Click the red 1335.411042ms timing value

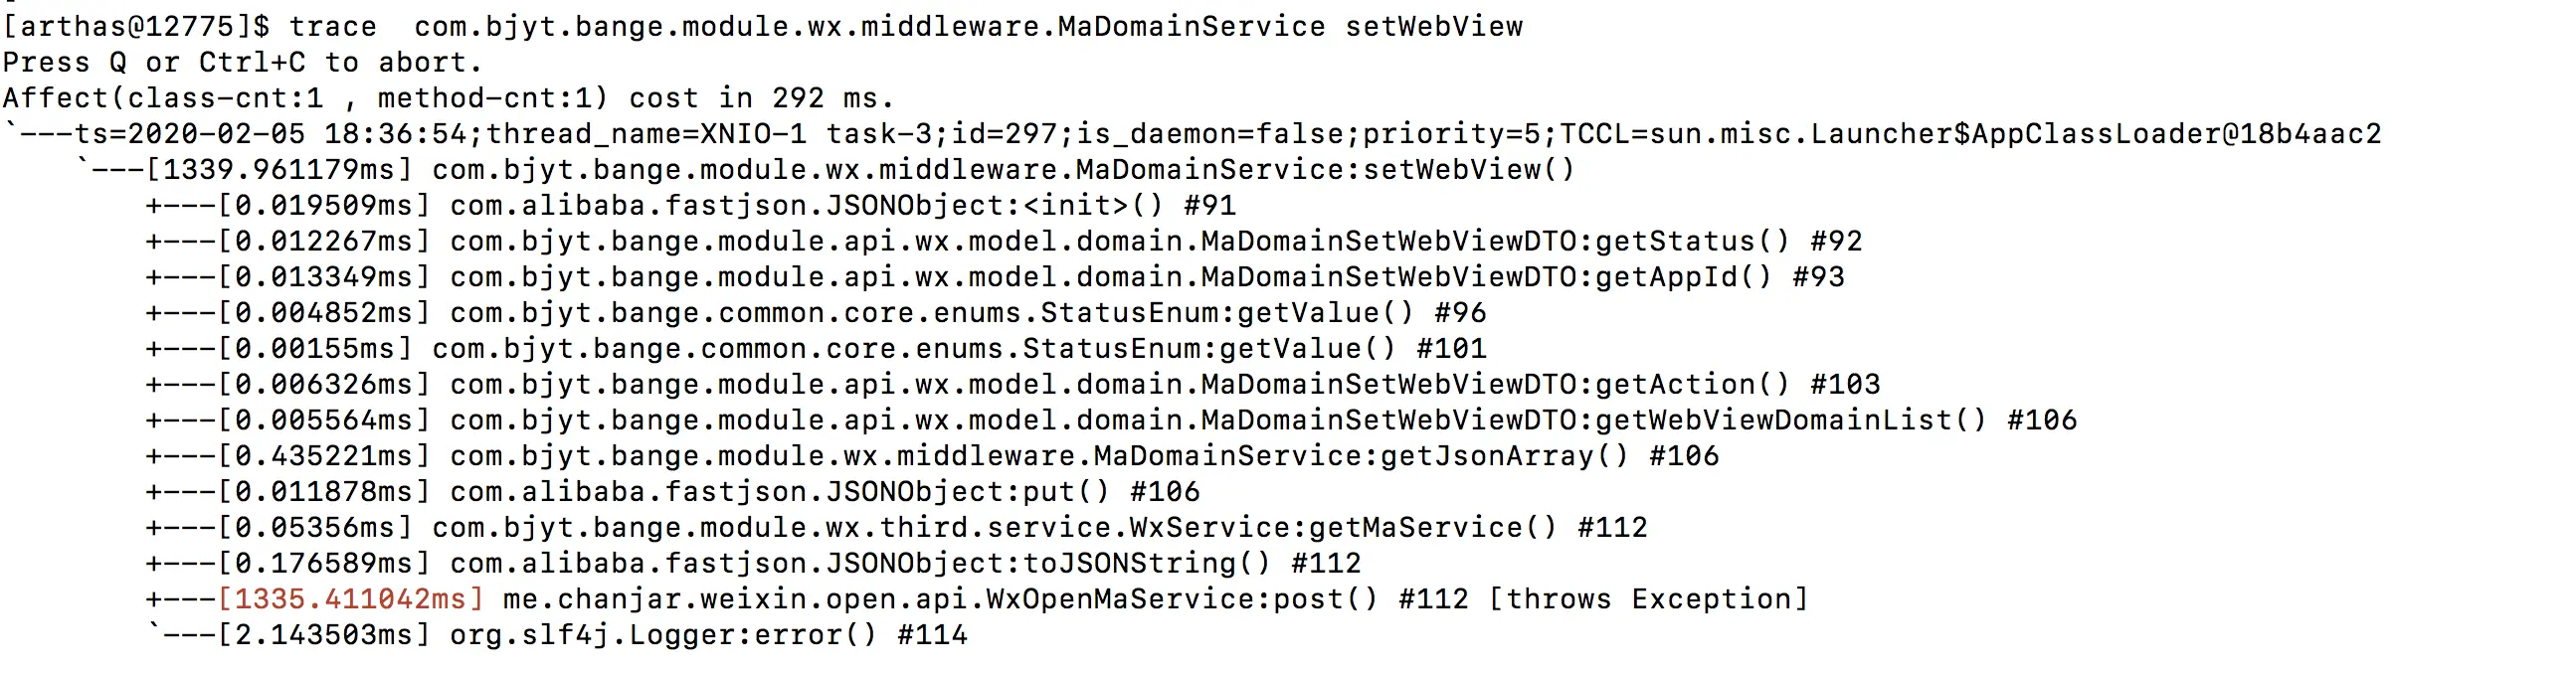tap(351, 600)
